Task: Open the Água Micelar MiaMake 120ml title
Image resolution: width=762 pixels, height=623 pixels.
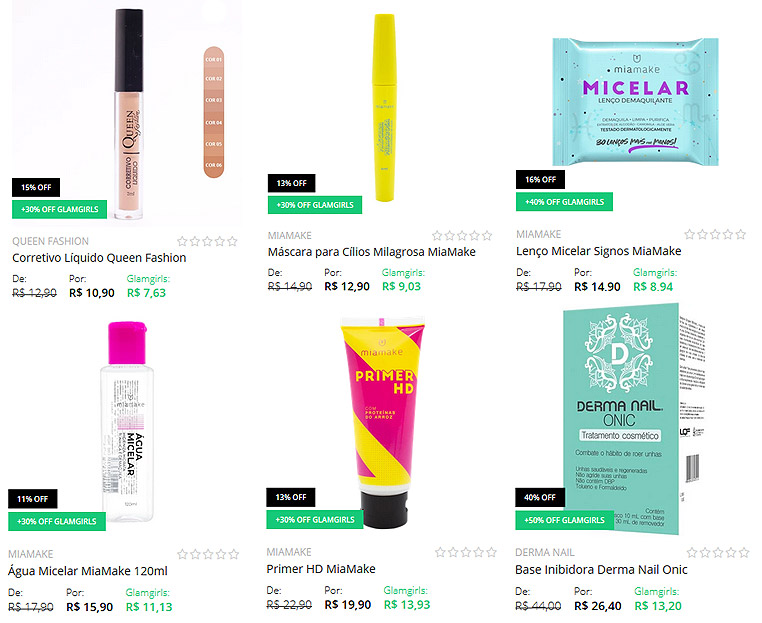Action: click(x=88, y=571)
